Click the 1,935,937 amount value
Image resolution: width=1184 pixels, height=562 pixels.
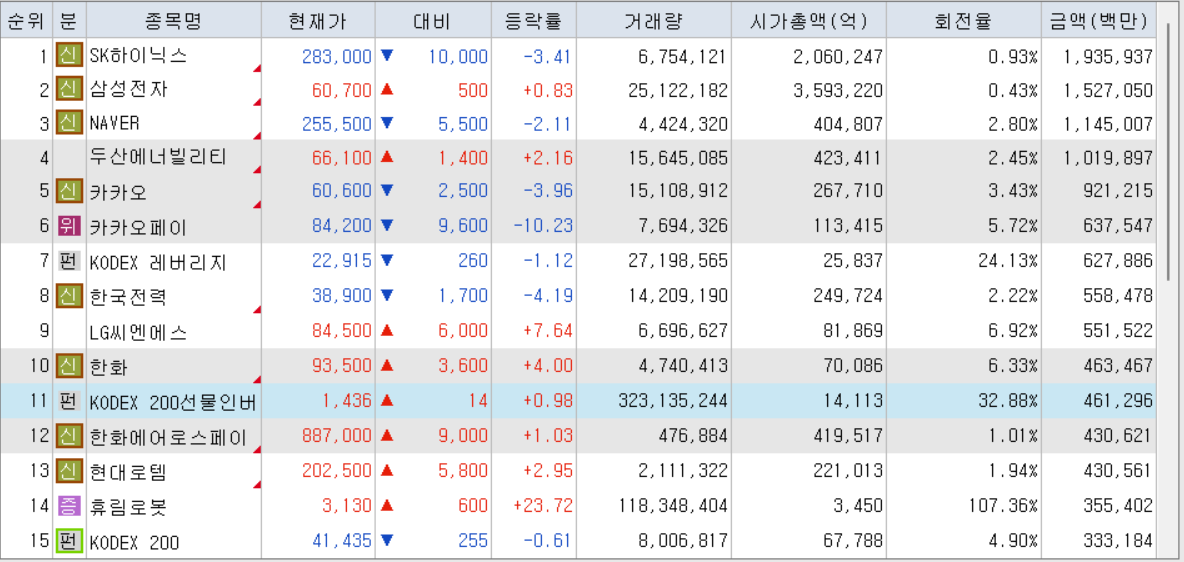tap(1108, 56)
